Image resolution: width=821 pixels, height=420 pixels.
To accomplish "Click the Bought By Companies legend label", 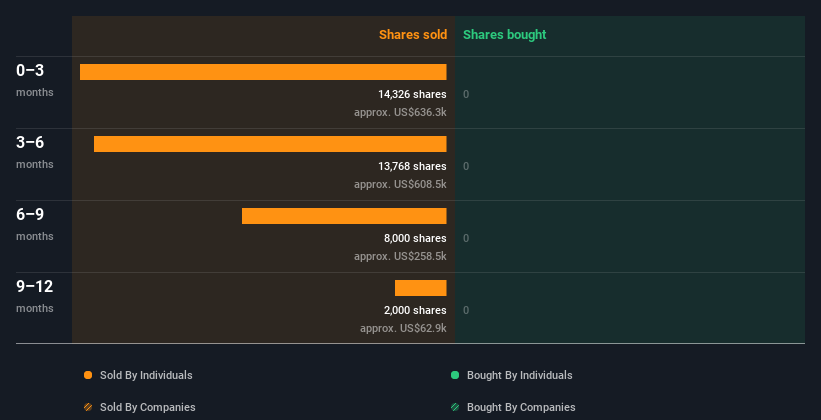I will 521,407.
